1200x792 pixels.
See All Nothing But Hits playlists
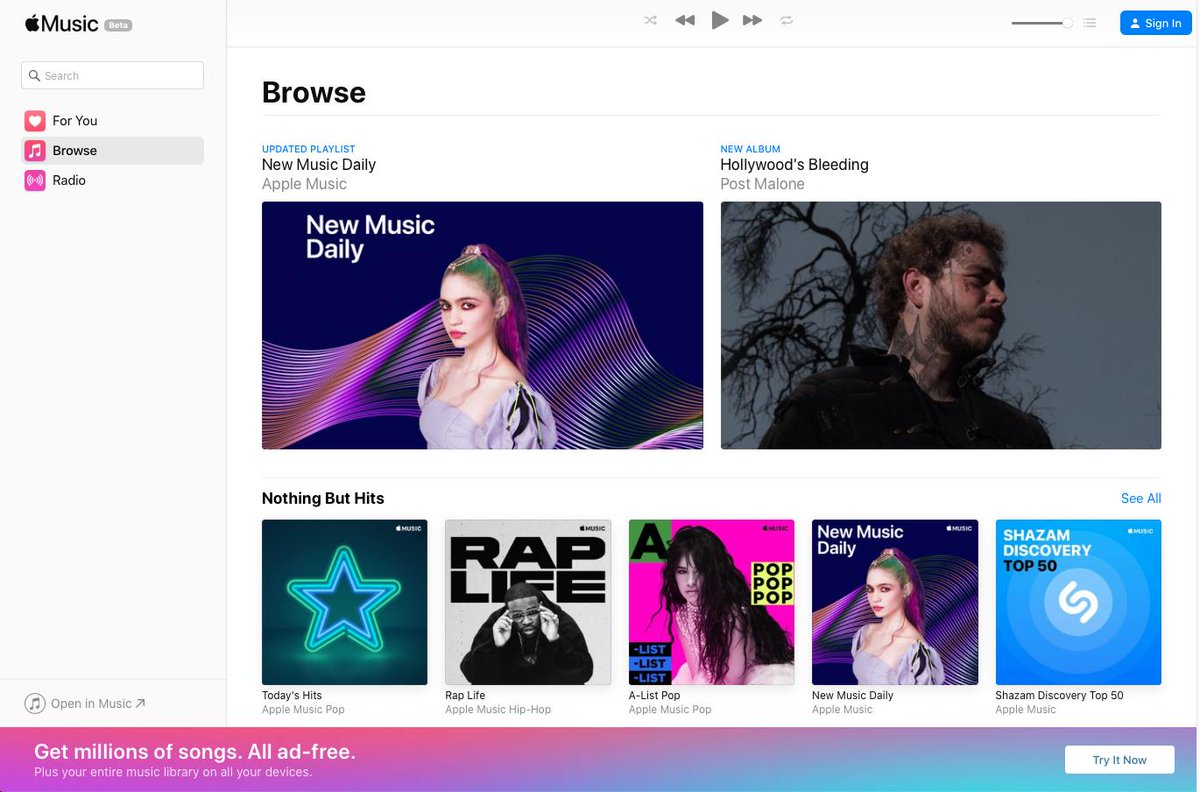tap(1140, 498)
